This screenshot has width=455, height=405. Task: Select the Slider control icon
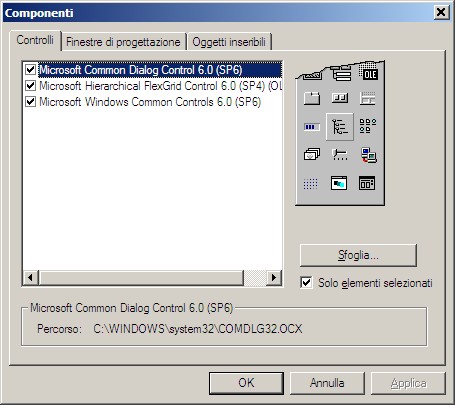coord(340,155)
